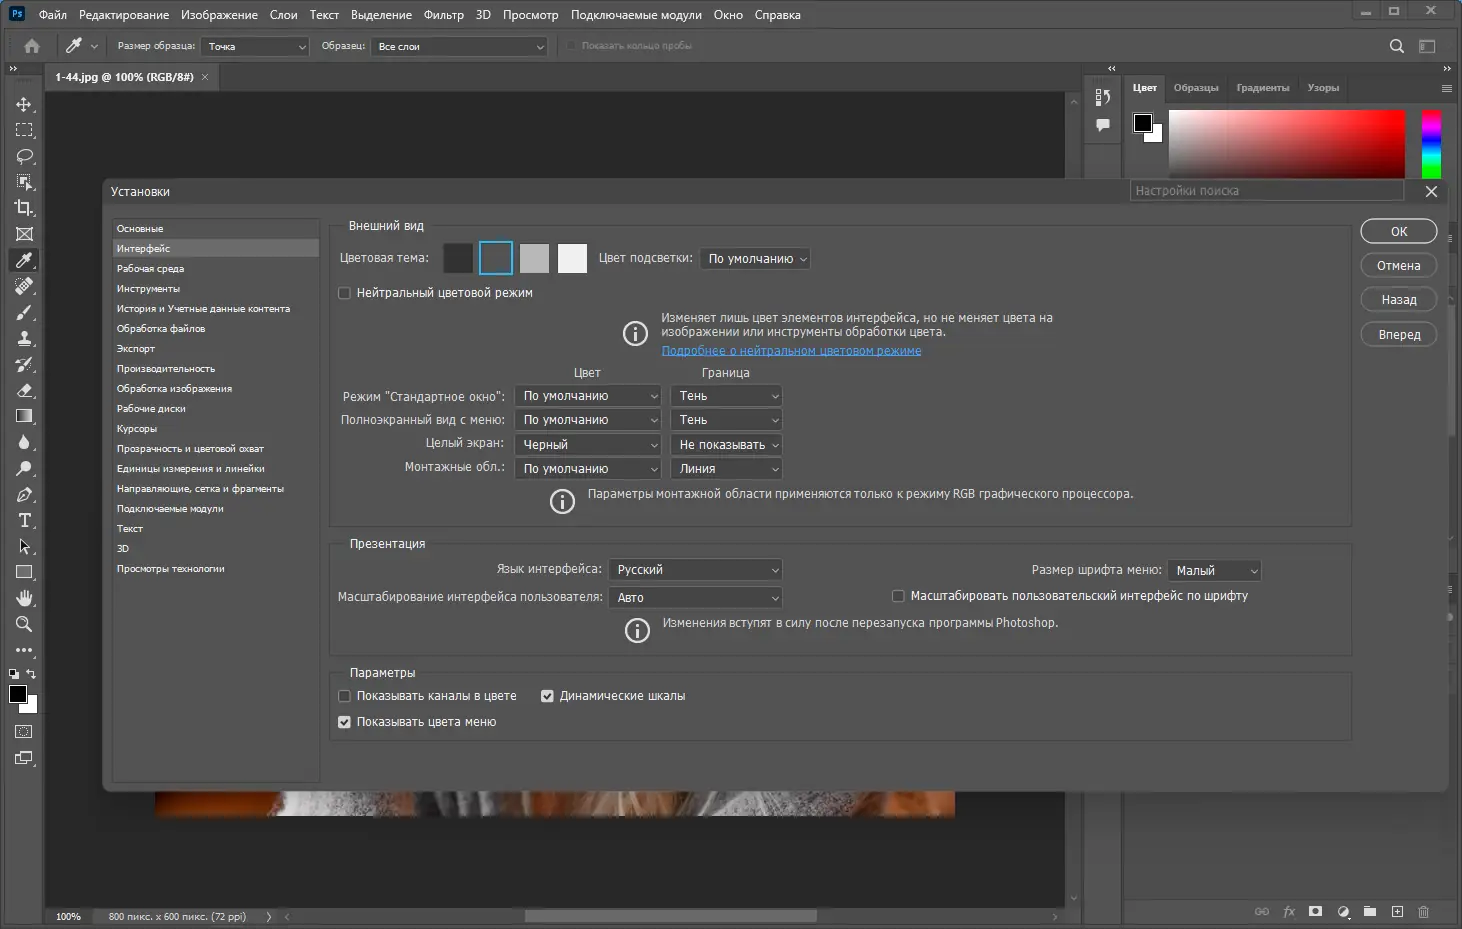Open Язык интерфейса dropdown
This screenshot has height=929, width=1462.
click(696, 570)
